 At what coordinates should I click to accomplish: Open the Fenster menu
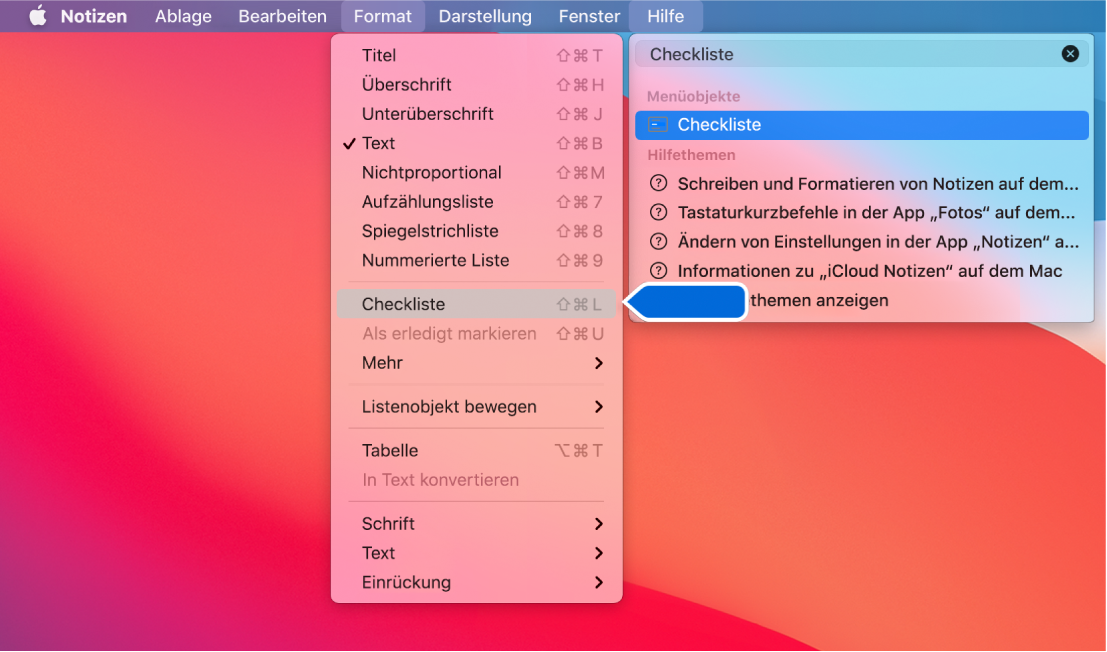coord(588,15)
